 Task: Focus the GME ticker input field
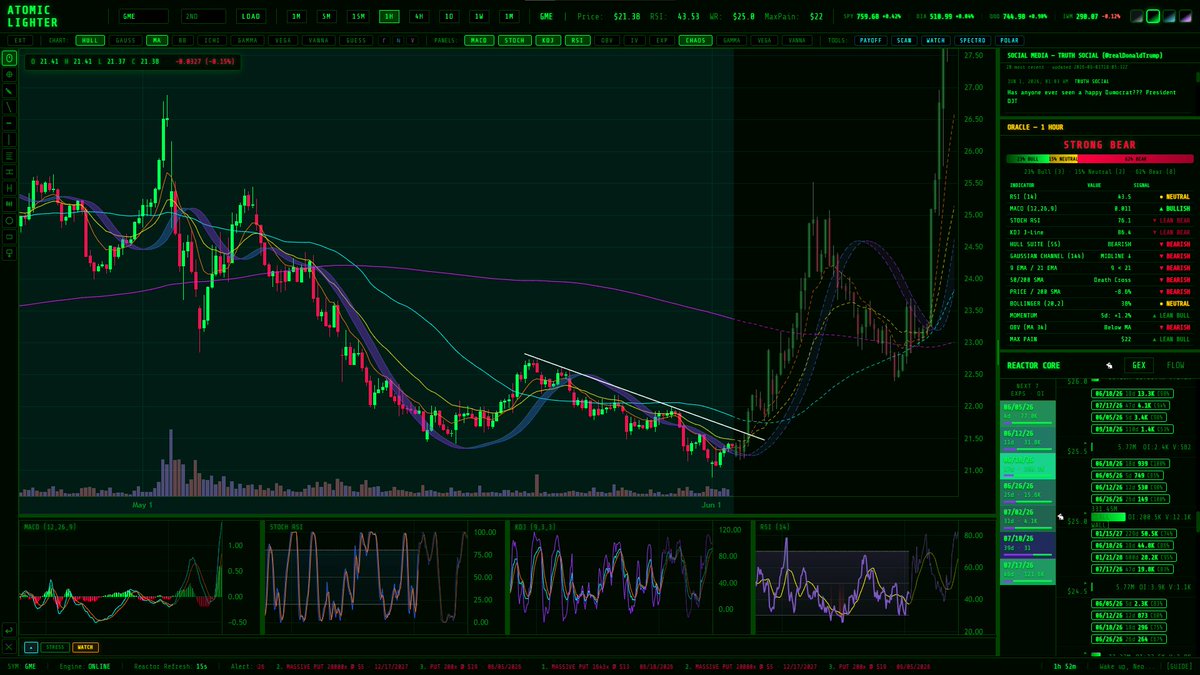click(x=143, y=16)
